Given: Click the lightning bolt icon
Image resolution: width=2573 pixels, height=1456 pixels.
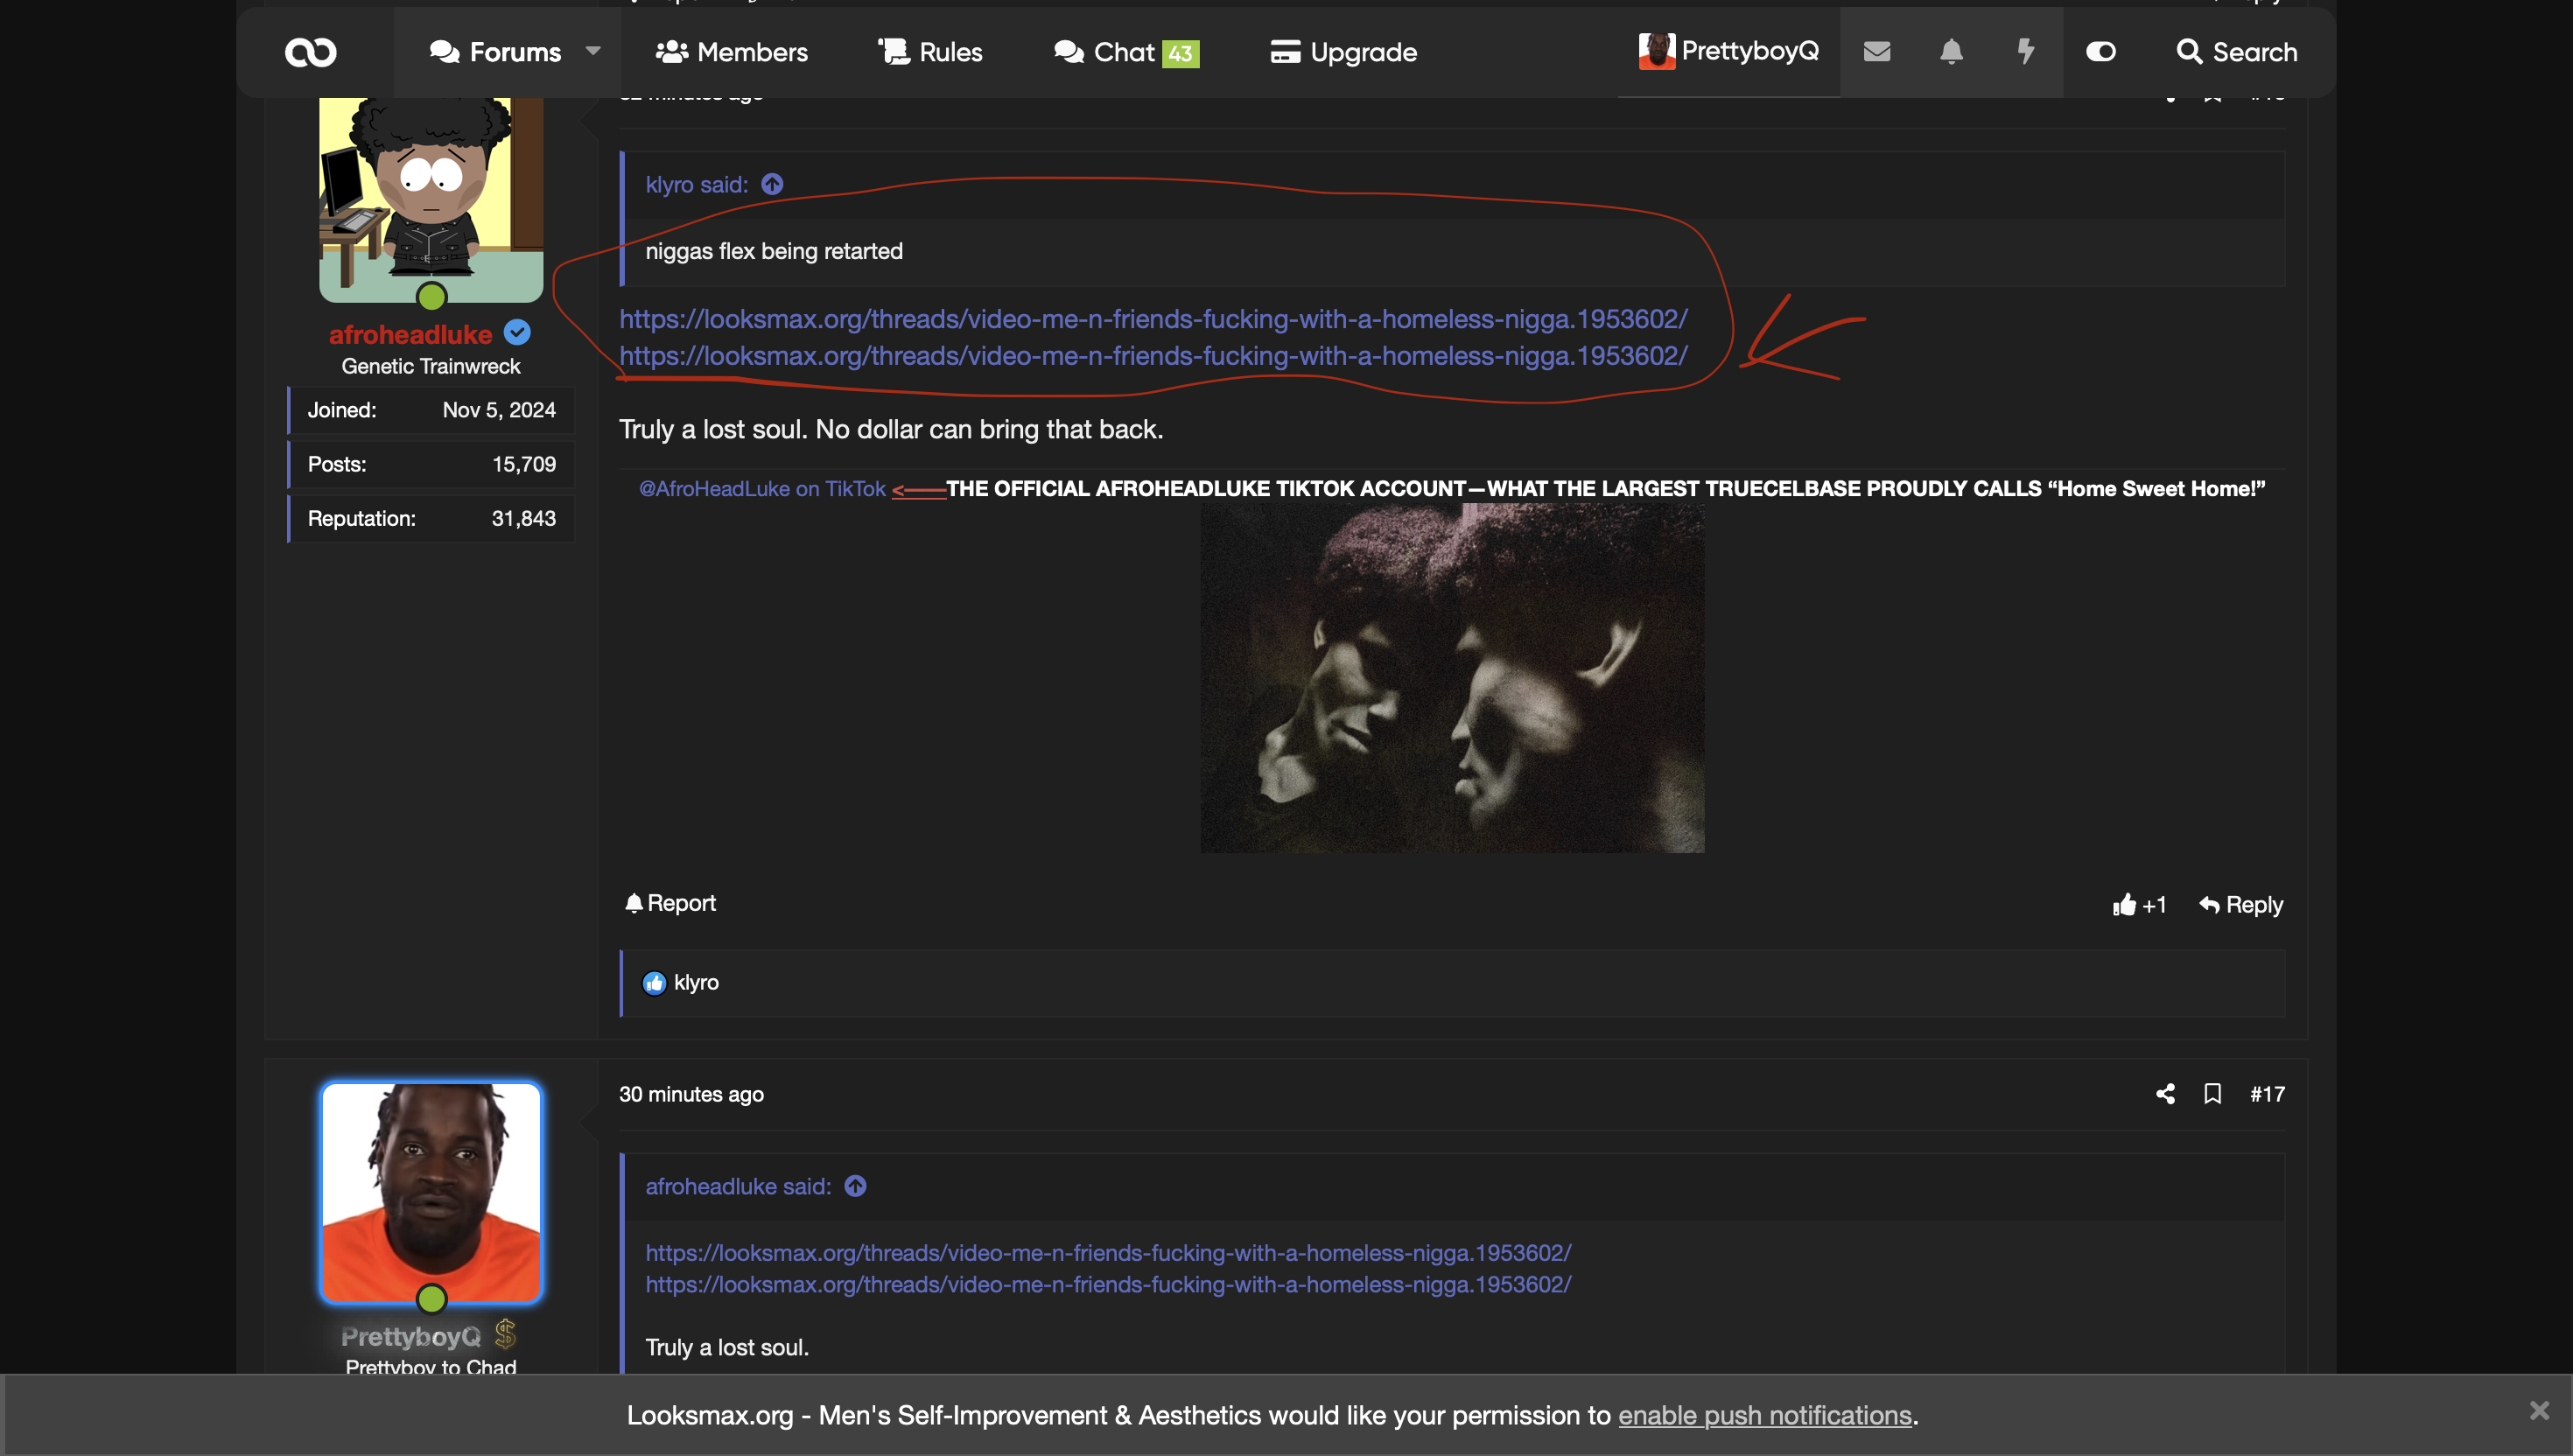Looking at the screenshot, I should pyautogui.click(x=2025, y=52).
